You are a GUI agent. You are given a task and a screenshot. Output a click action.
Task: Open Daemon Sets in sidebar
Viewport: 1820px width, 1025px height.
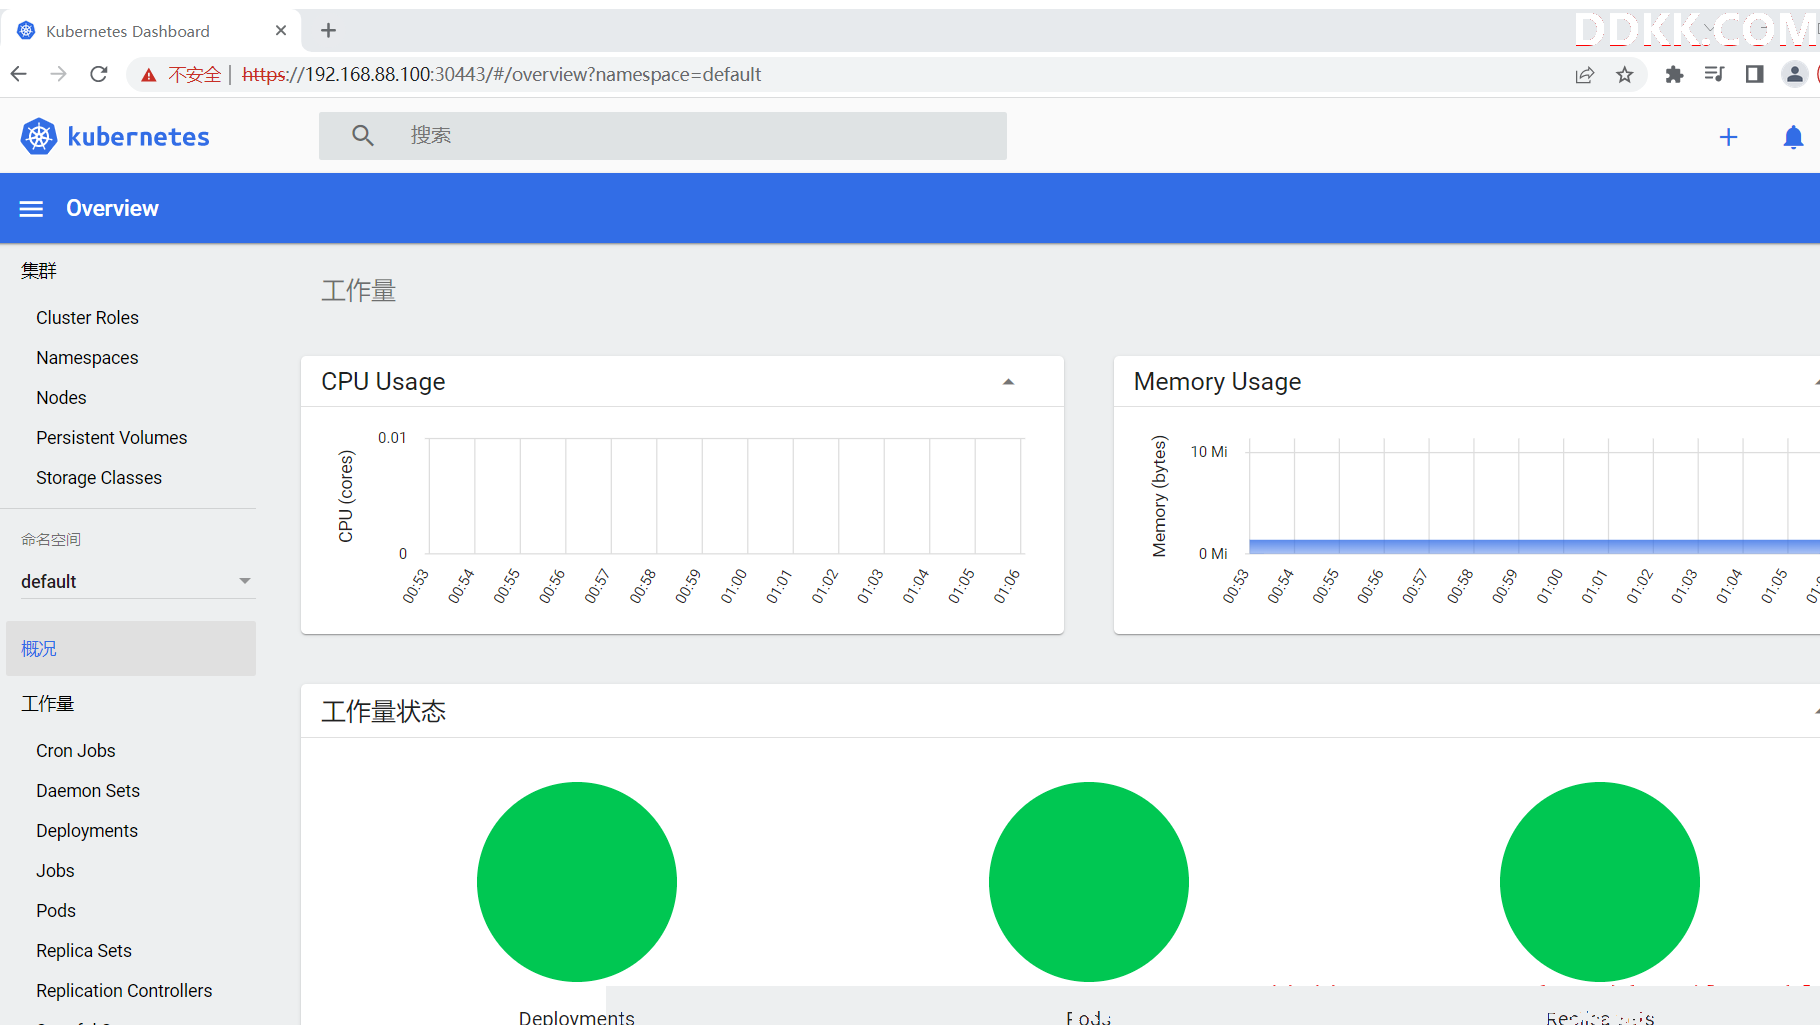pyautogui.click(x=88, y=791)
